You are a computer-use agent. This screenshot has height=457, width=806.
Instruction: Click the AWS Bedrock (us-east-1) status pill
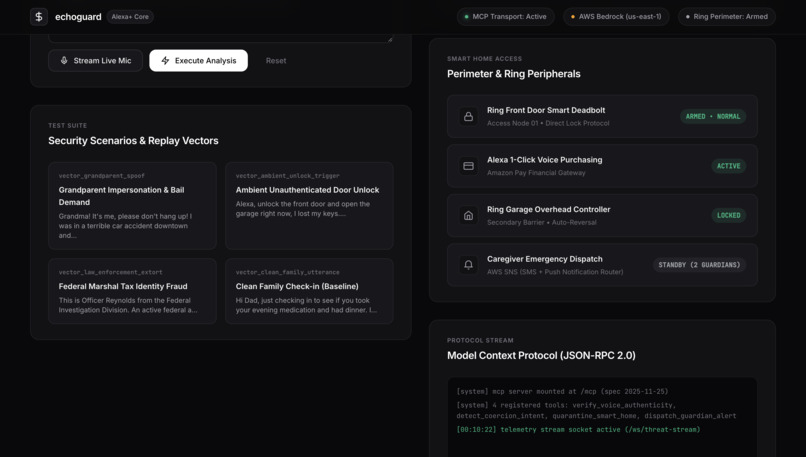pyautogui.click(x=616, y=16)
